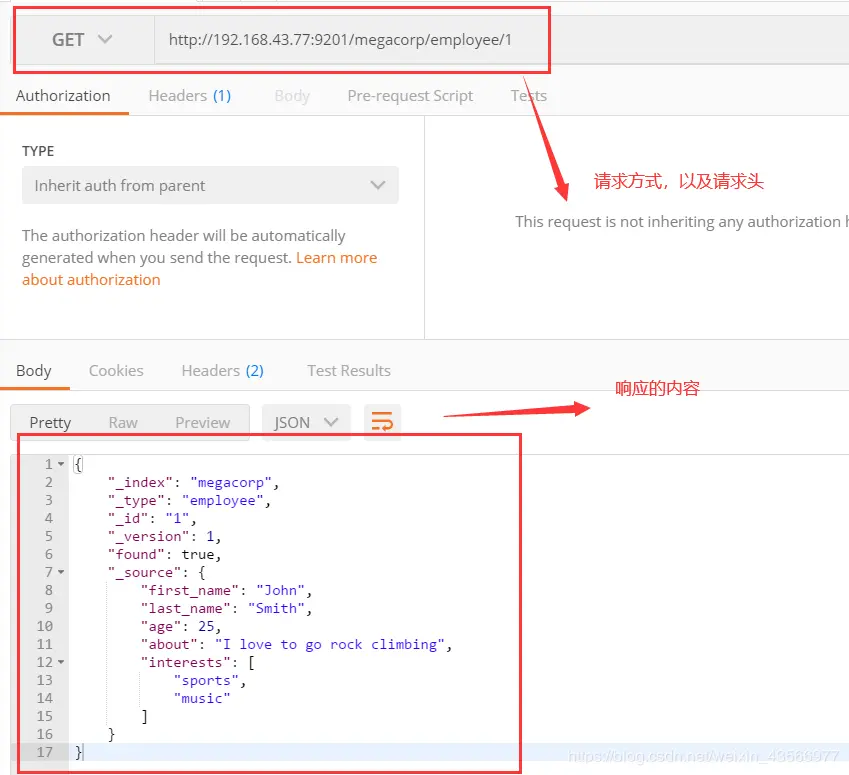The height and width of the screenshot is (775, 849).
Task: Open the Inherit auth from parent dropdown
Action: [210, 185]
